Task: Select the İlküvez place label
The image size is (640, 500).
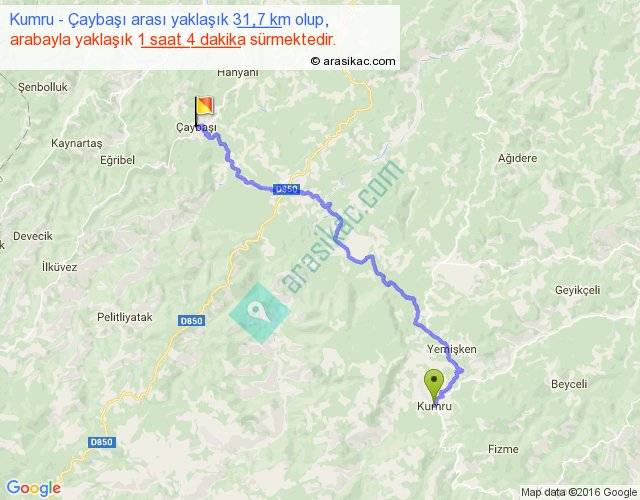Action: (60, 267)
